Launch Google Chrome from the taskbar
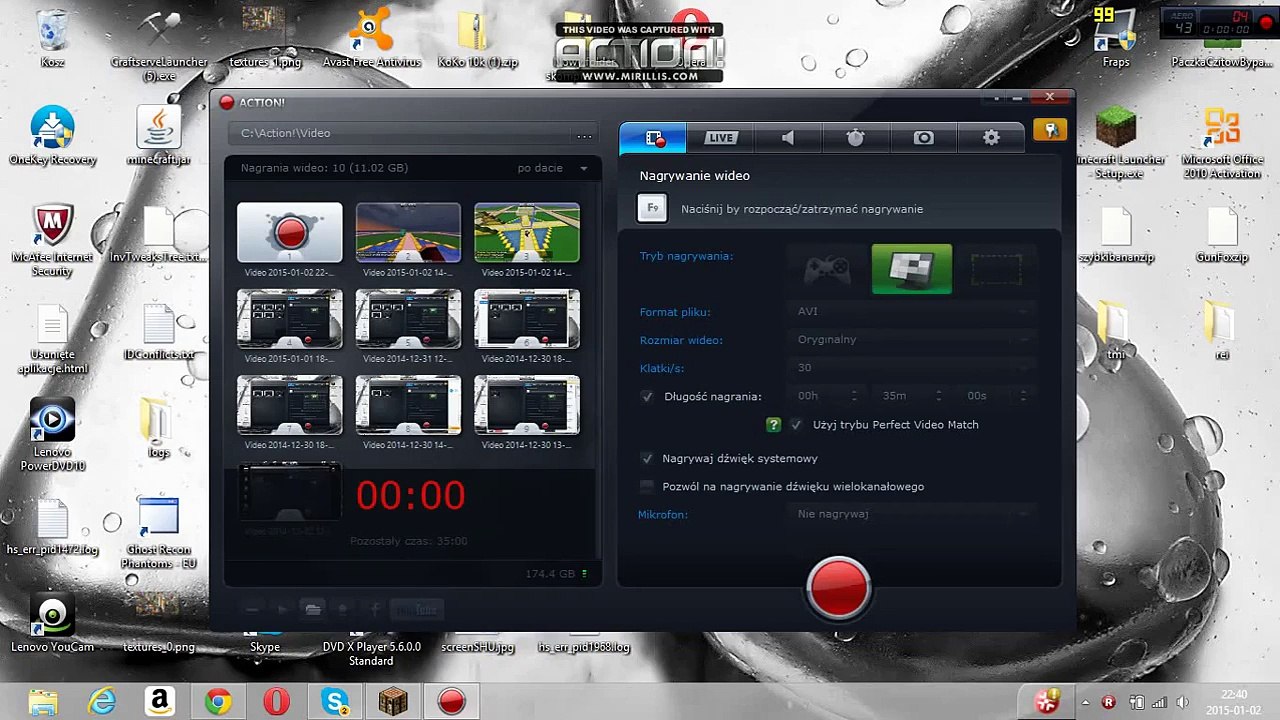Image resolution: width=1280 pixels, height=720 pixels. pyautogui.click(x=218, y=702)
